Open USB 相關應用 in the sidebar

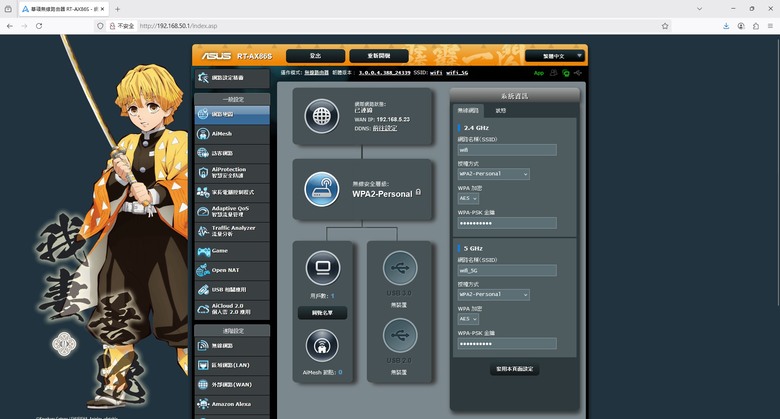pos(232,289)
